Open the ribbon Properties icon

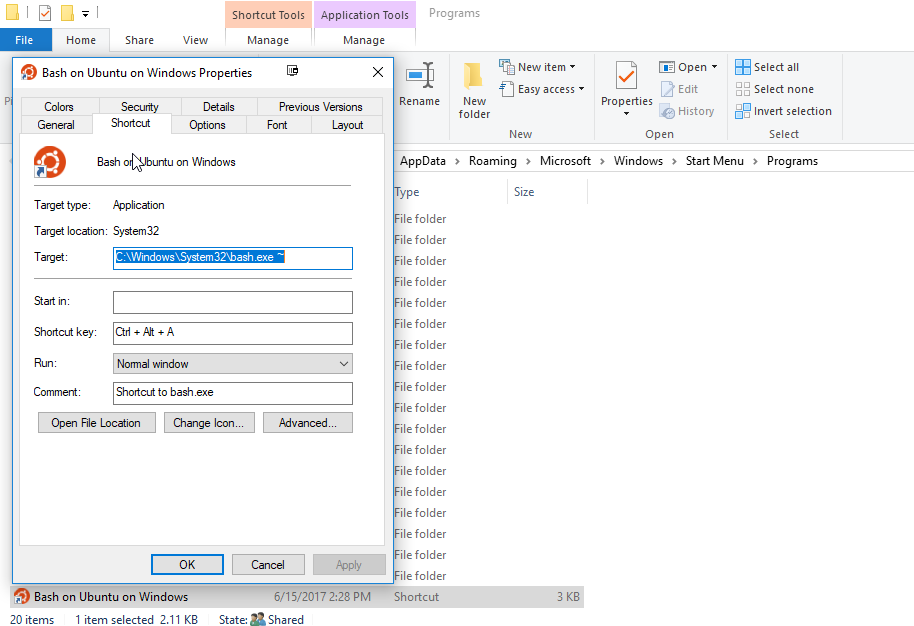click(626, 76)
